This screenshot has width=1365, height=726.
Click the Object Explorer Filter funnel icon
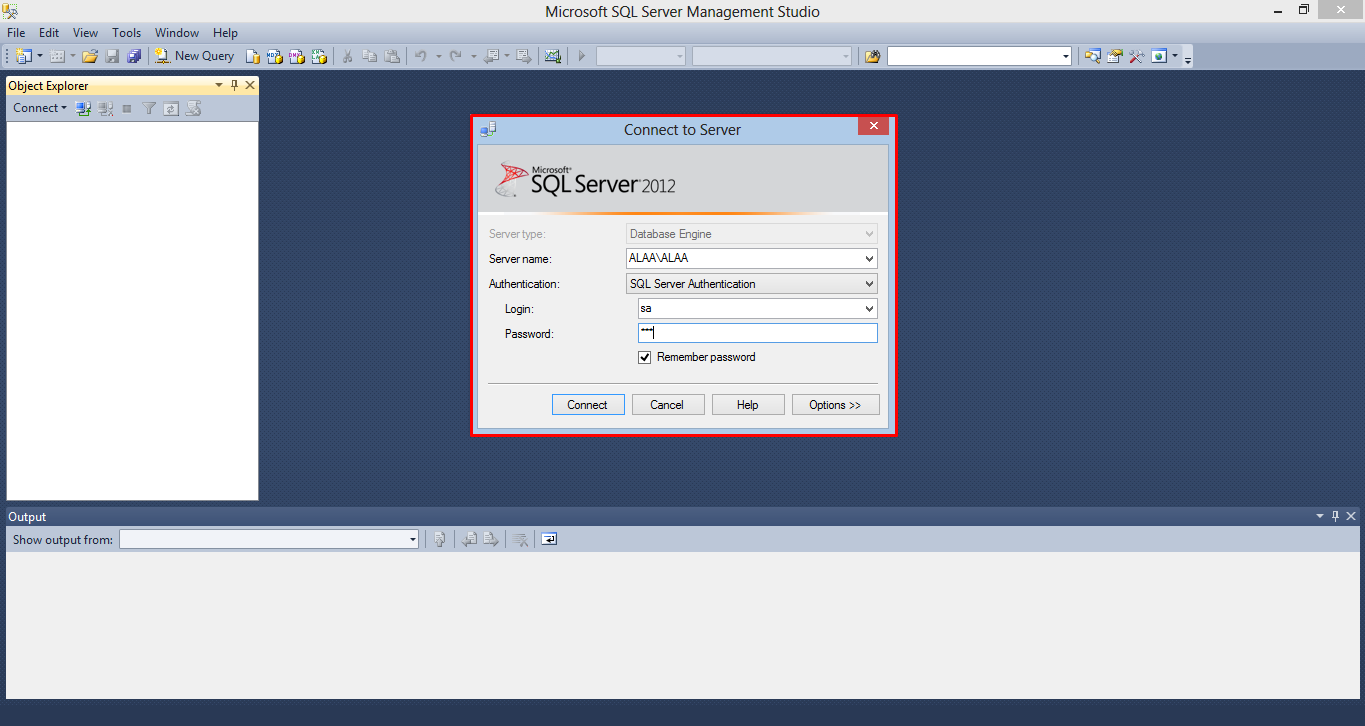pos(149,108)
